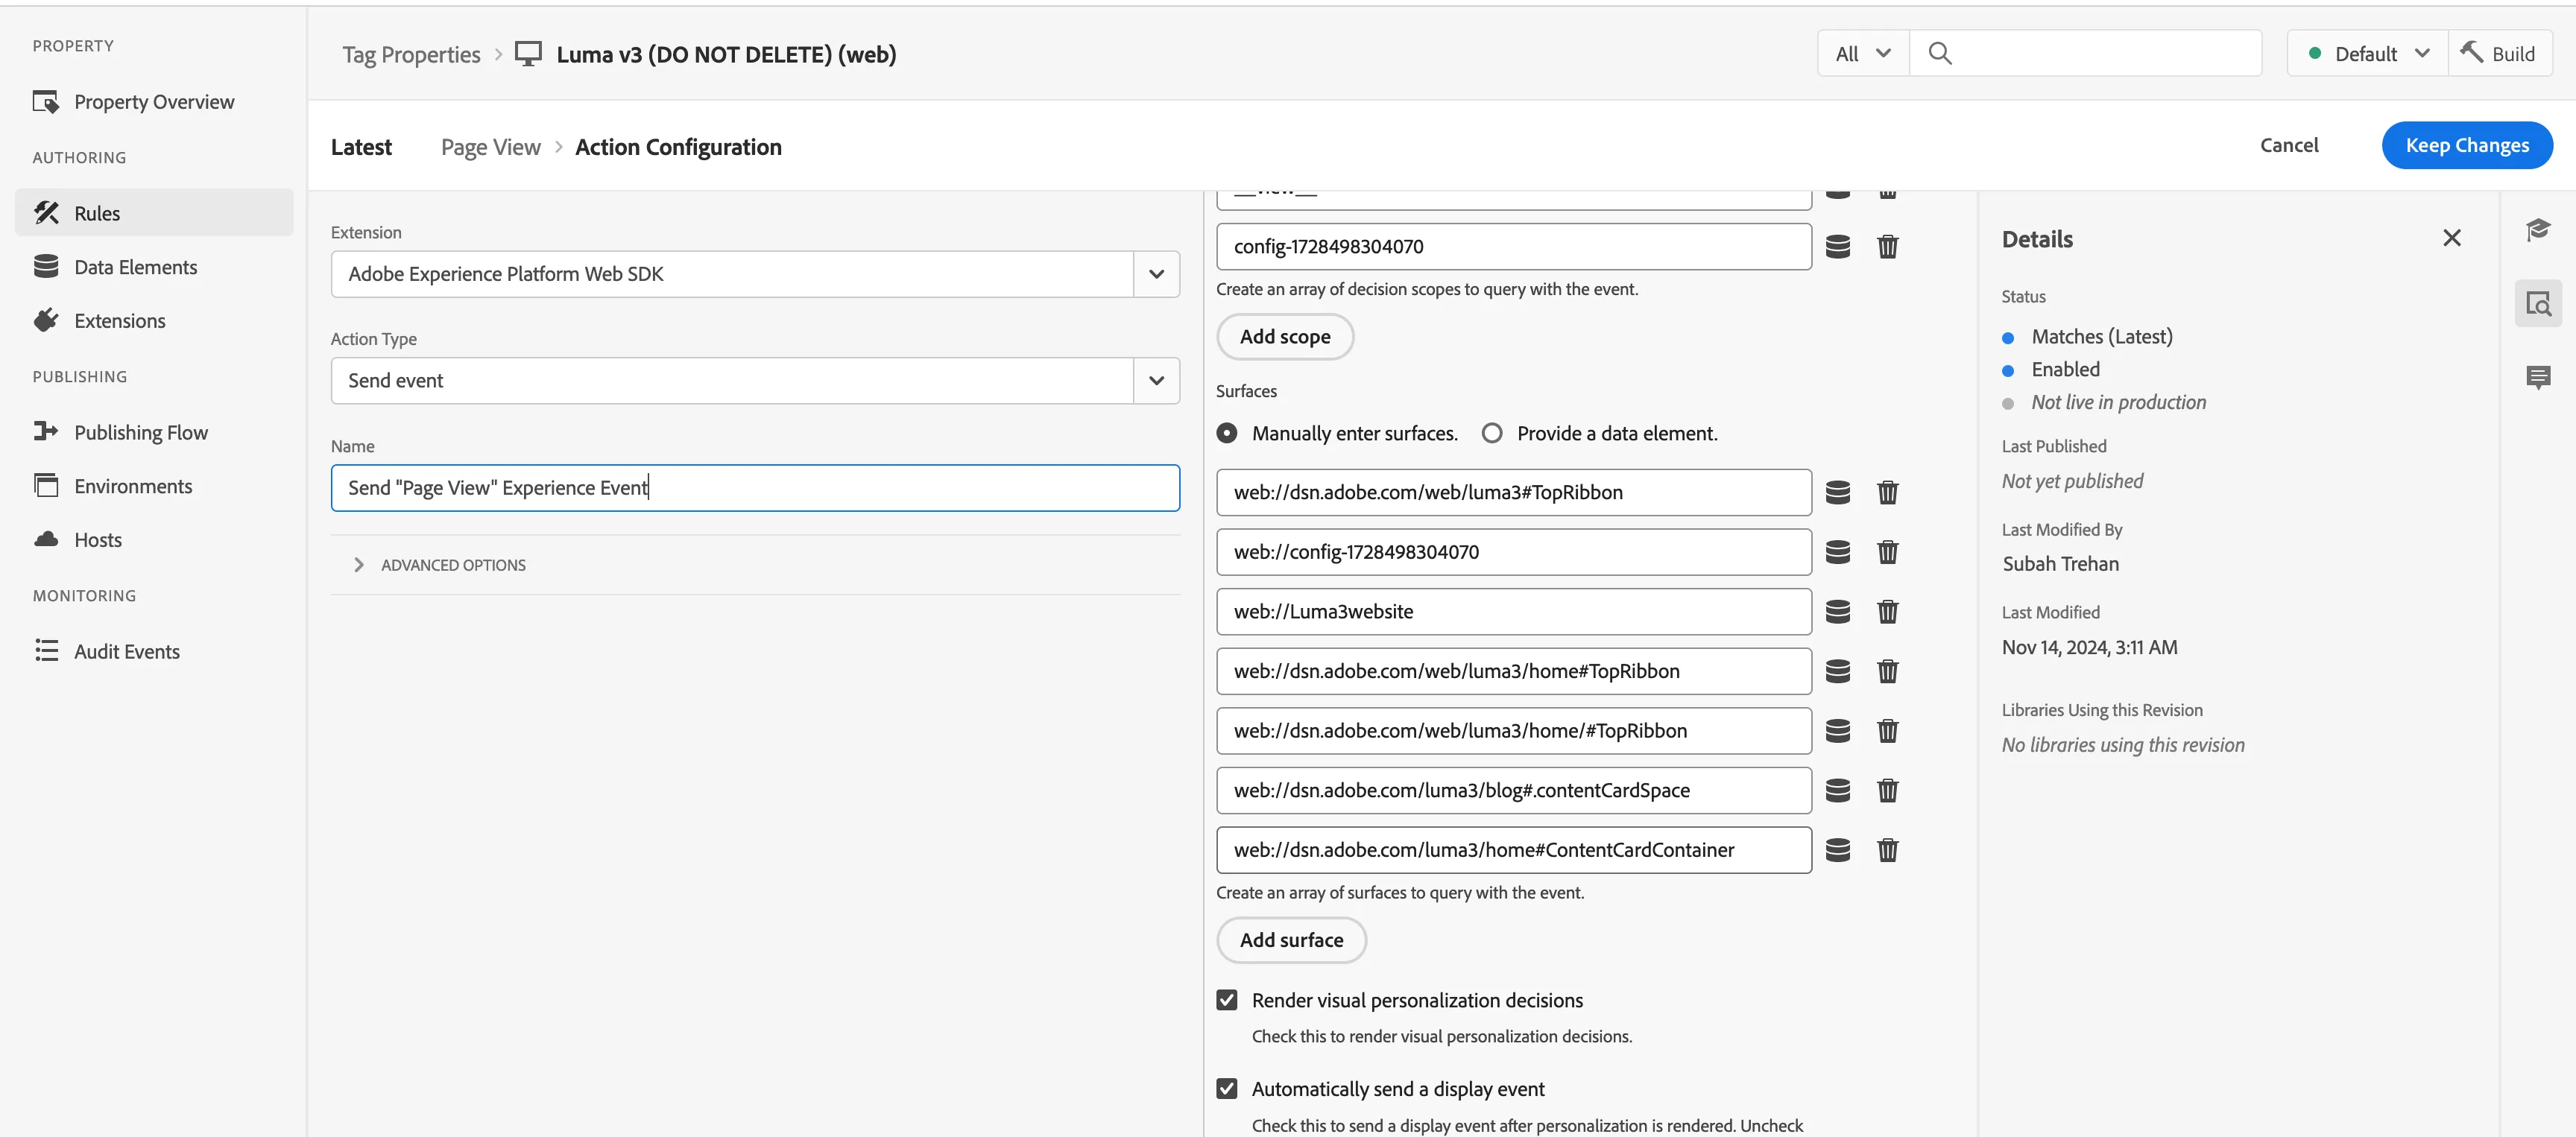
Task: Delete the config-1728498304070 decision scope
Action: 1887,247
